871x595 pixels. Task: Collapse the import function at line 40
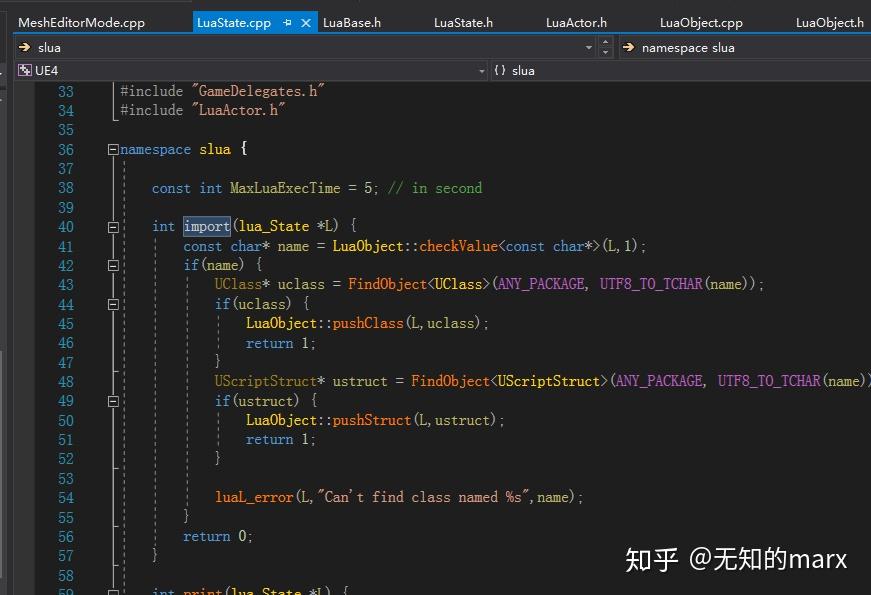113,226
